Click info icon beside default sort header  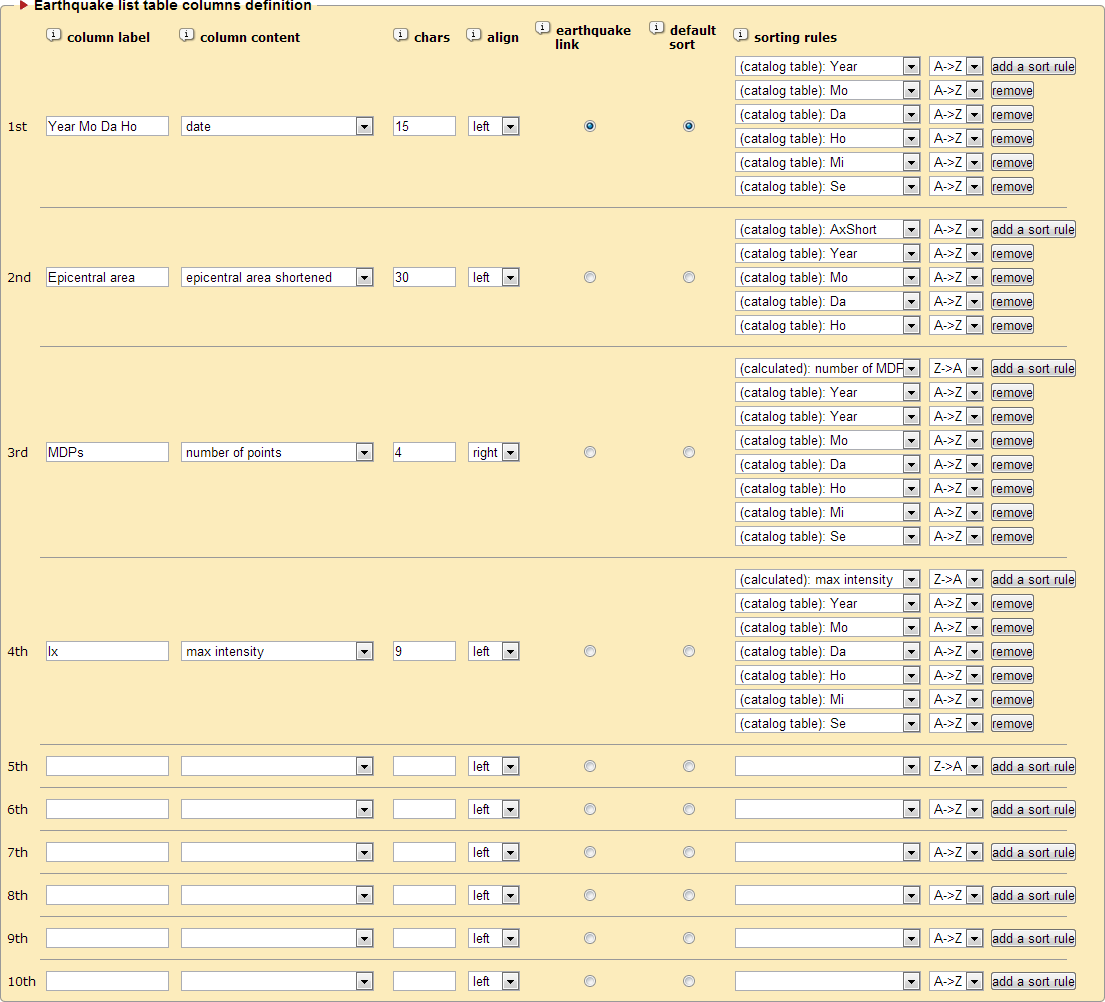(656, 27)
